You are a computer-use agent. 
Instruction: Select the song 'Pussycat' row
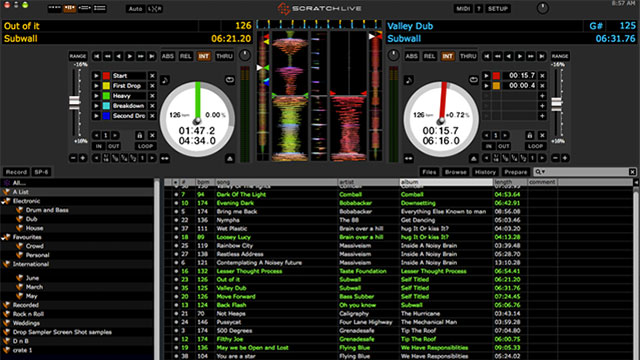point(398,322)
